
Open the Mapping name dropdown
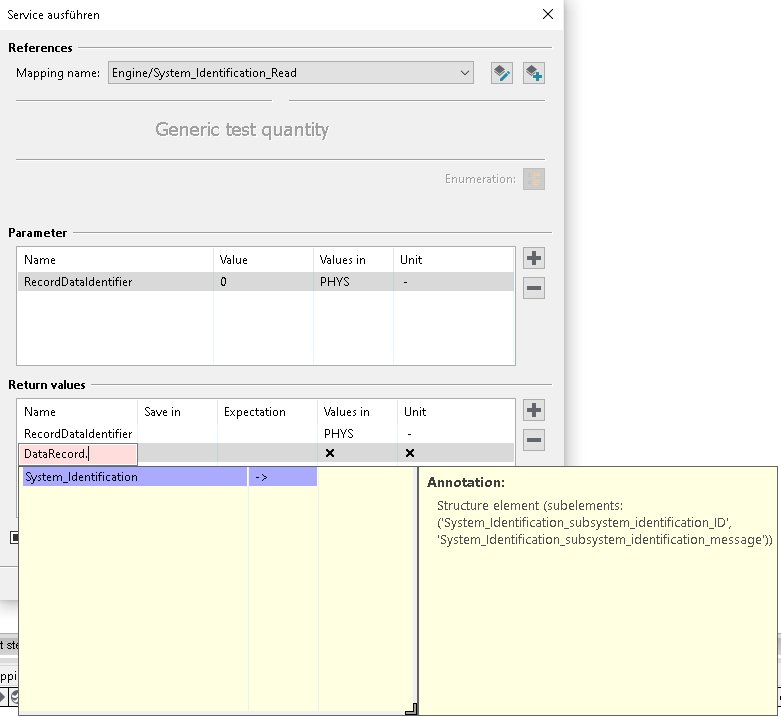(290, 73)
